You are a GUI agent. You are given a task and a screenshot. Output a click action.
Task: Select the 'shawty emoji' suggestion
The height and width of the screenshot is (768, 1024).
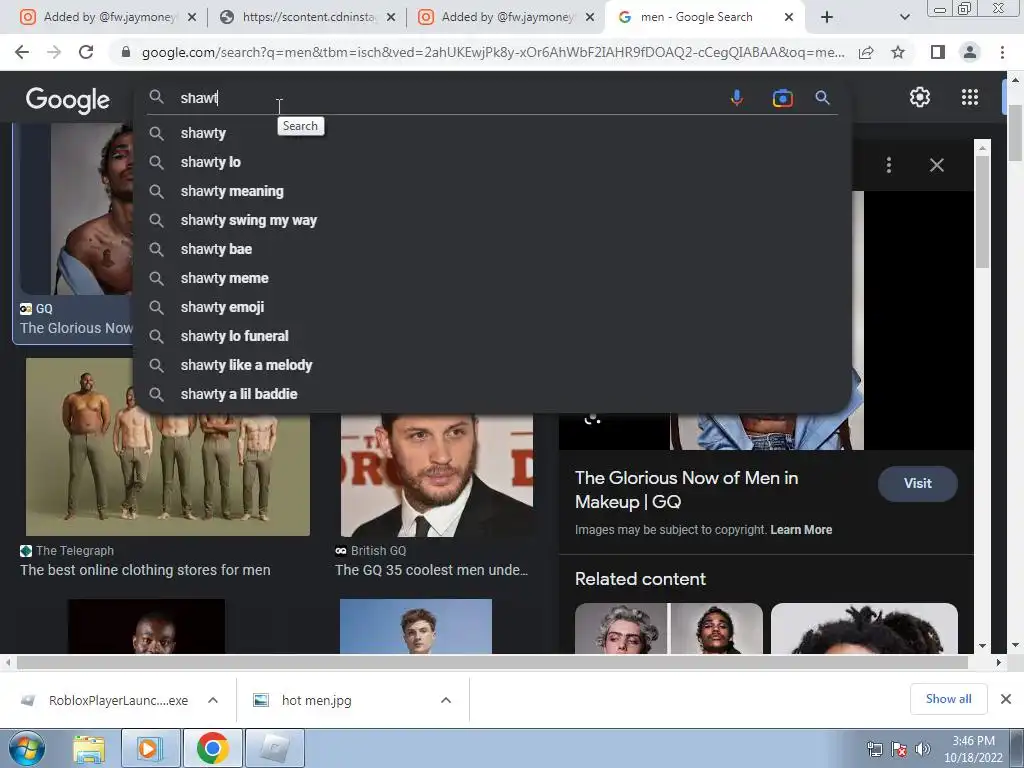492,307
